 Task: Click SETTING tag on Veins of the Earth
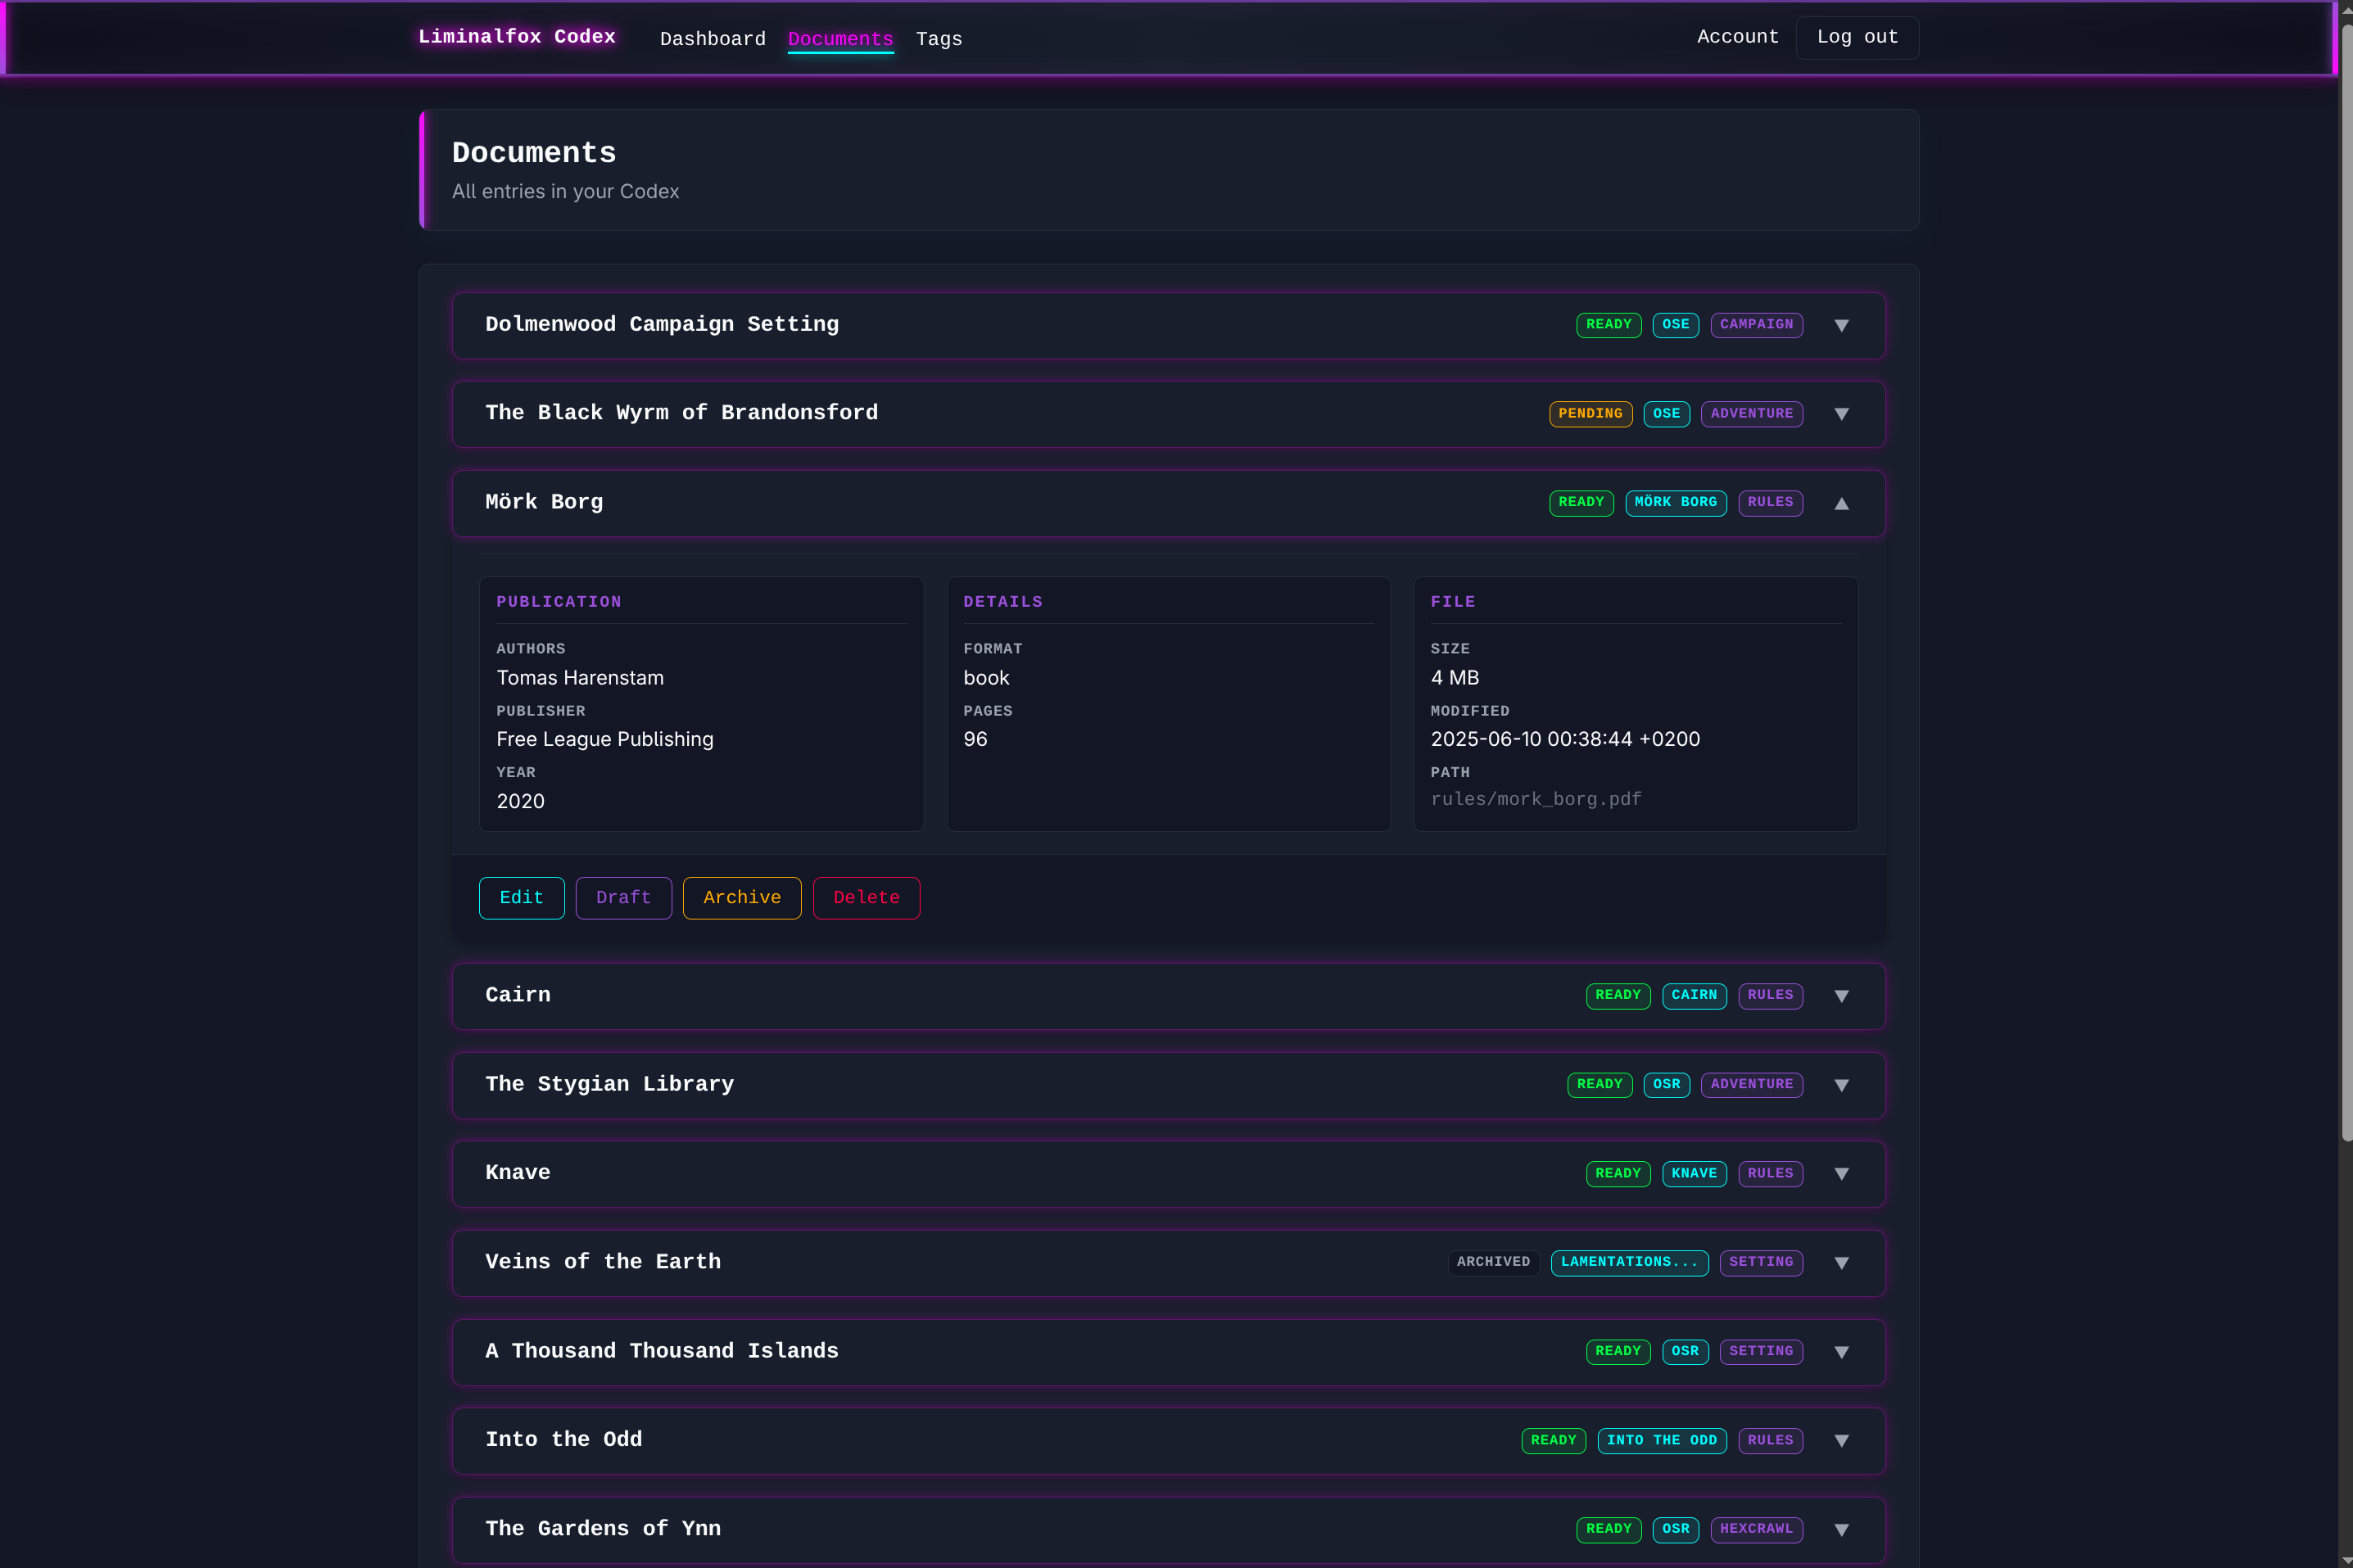click(1760, 1263)
